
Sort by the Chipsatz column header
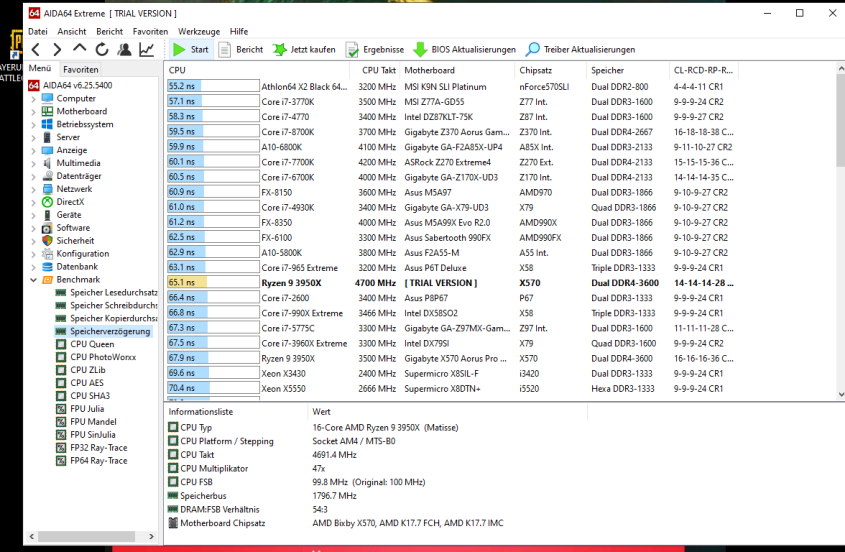tap(550, 70)
